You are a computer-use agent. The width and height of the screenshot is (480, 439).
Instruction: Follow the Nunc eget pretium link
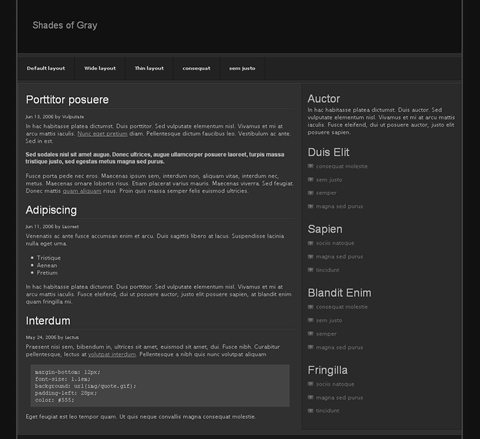[102, 134]
